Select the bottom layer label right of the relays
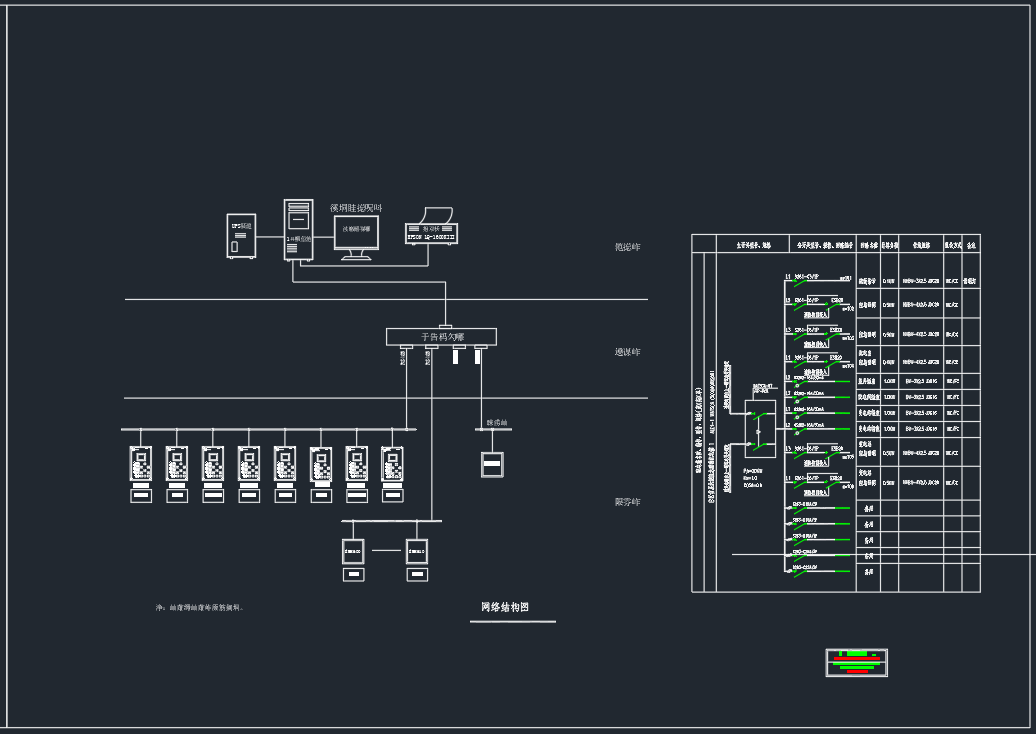This screenshot has width=1036, height=734. point(627,502)
